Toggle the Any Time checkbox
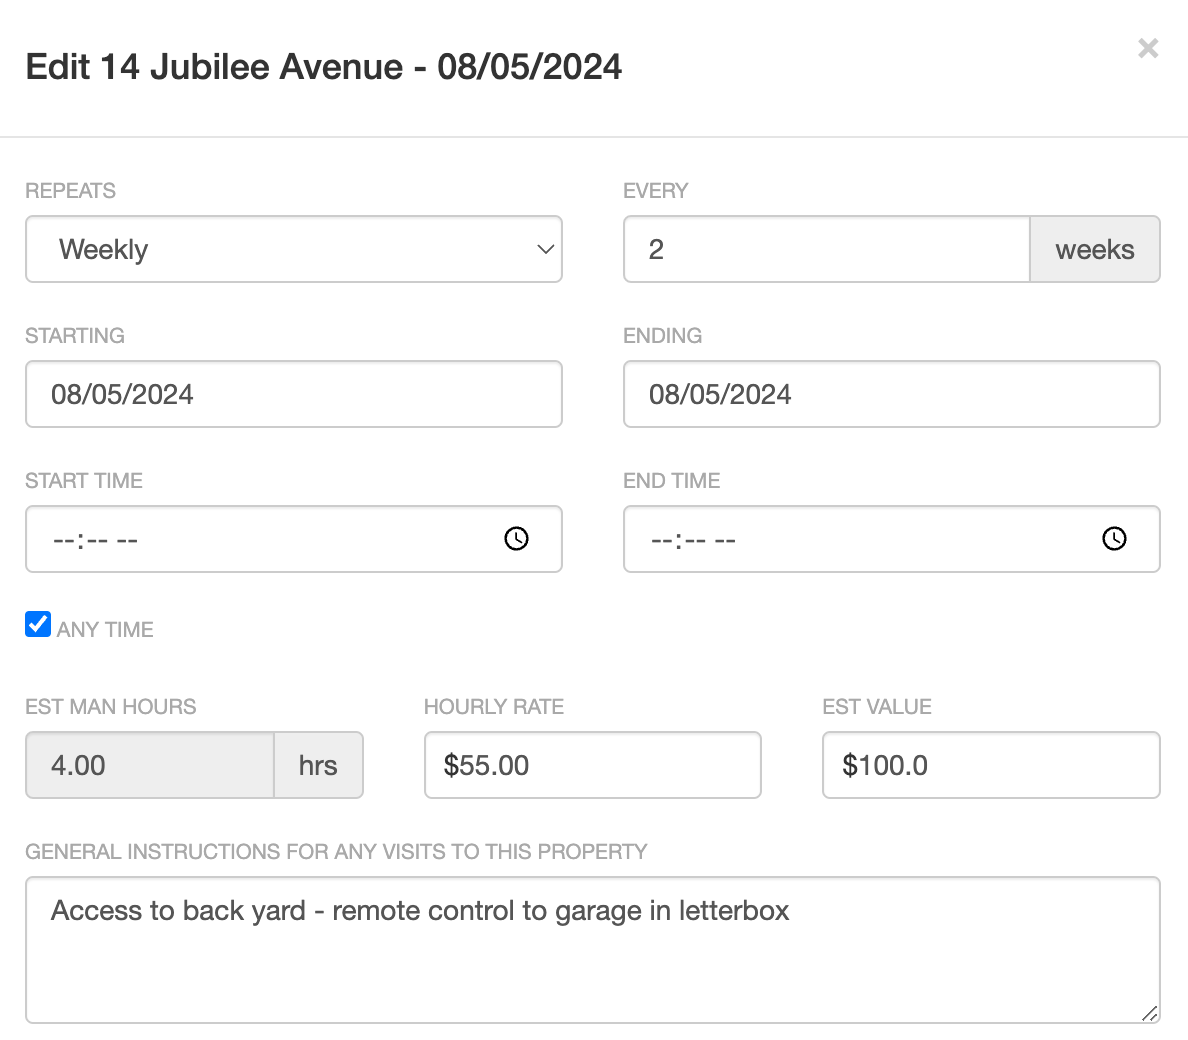1188x1040 pixels. pyautogui.click(x=38, y=624)
